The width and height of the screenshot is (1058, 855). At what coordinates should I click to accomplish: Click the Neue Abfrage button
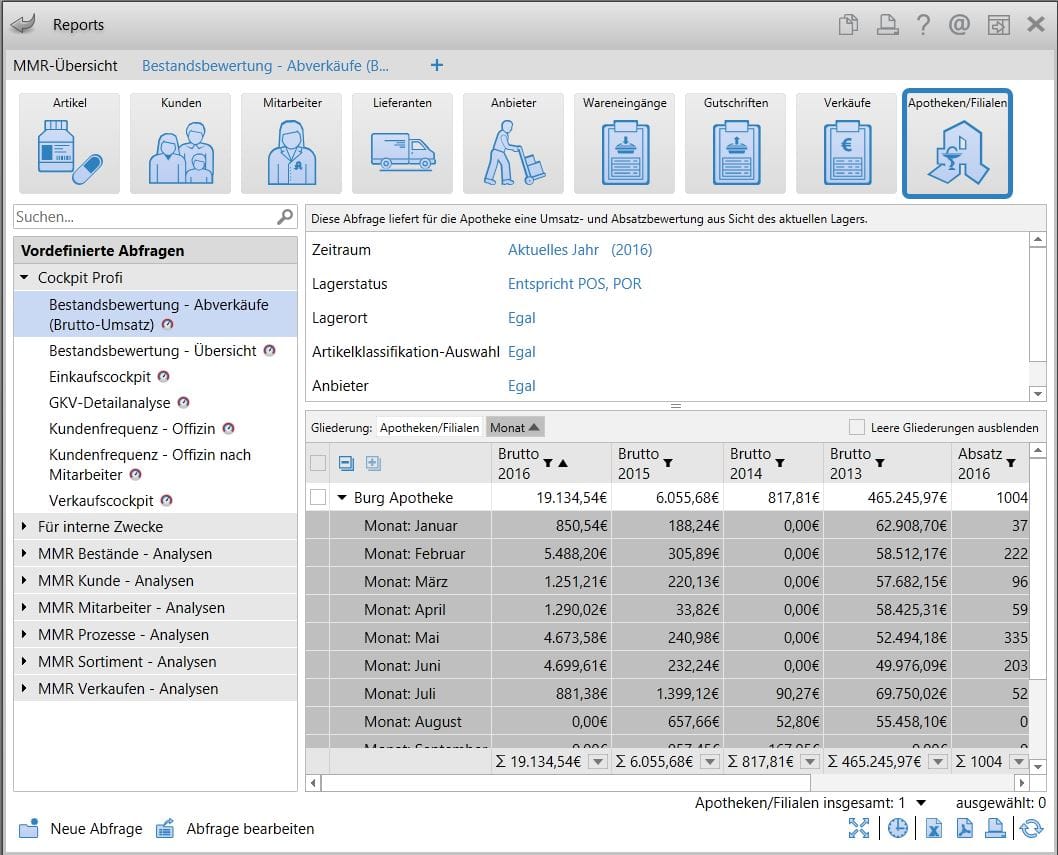coord(80,829)
